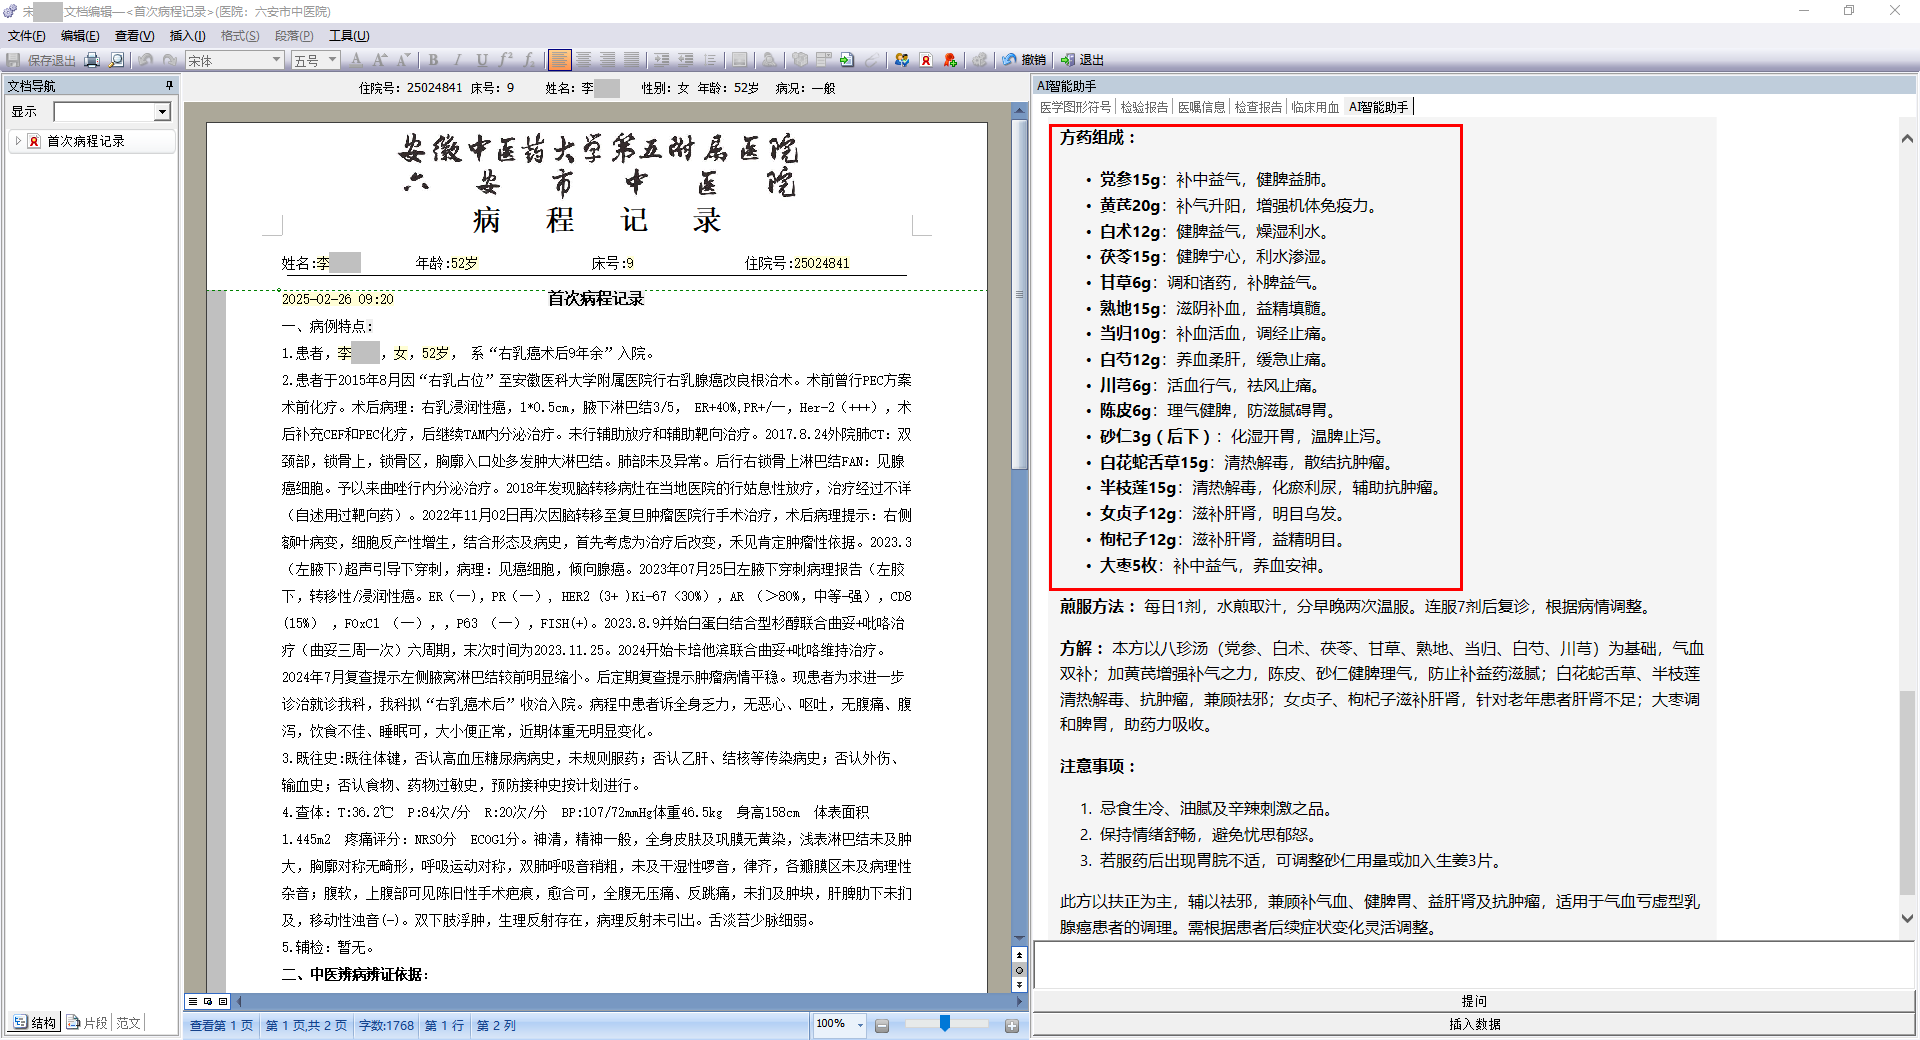Click the 提问 button
The height and width of the screenshot is (1040, 1920).
point(1473,1001)
